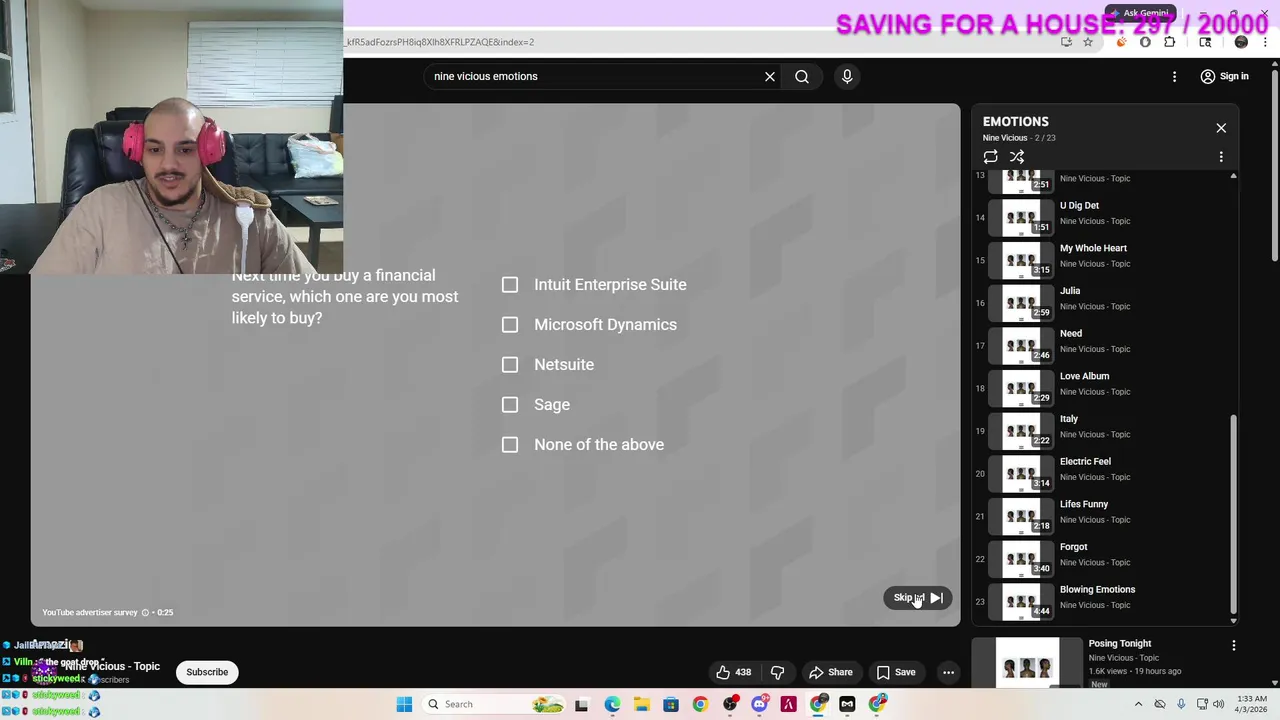Click the YouTube search magnifier button
Viewport: 1280px width, 720px height.
click(802, 76)
